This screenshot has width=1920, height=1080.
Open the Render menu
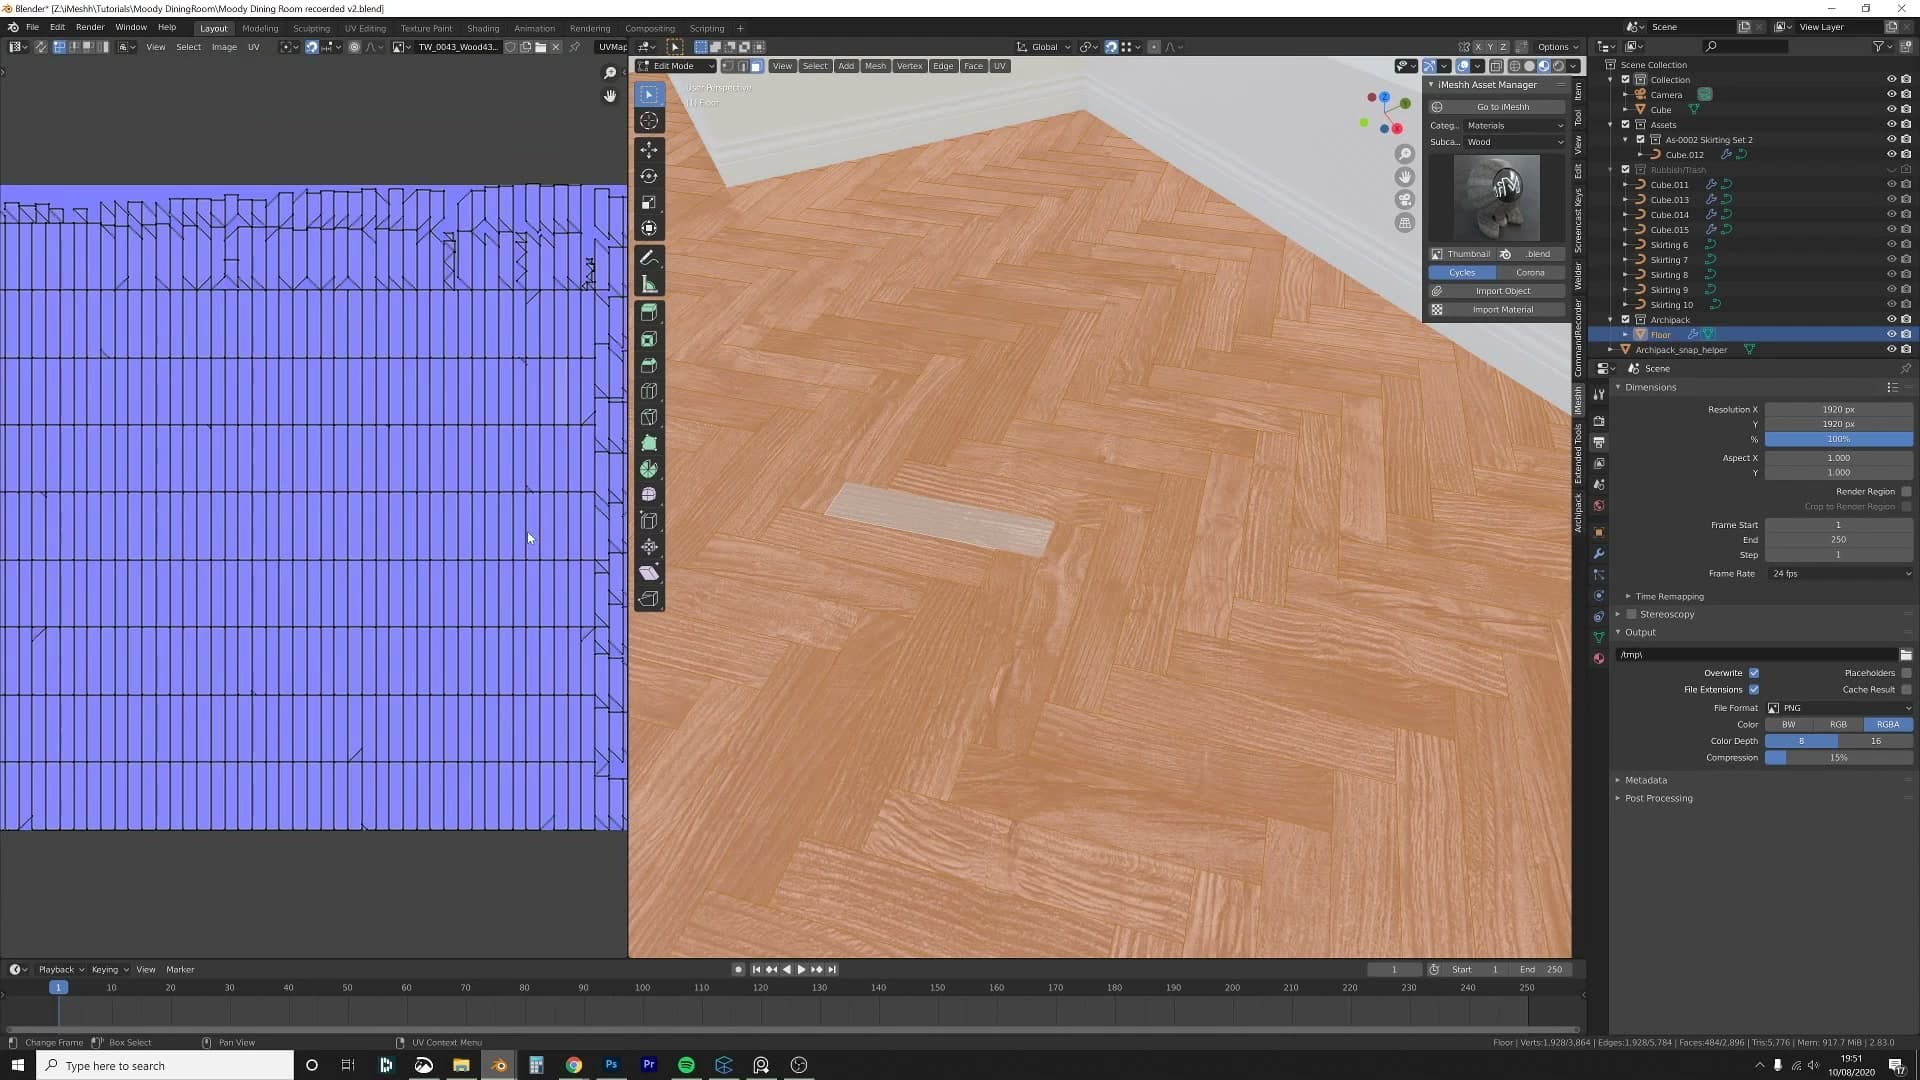pos(90,27)
